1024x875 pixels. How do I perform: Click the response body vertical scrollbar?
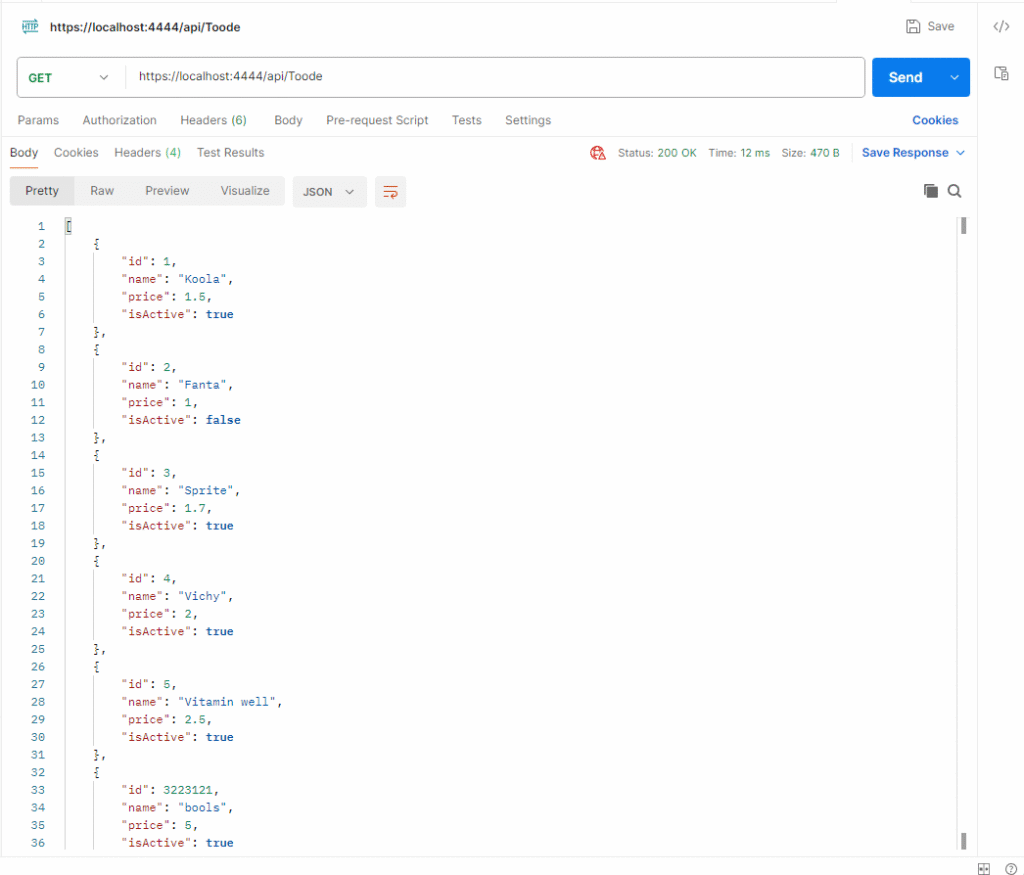(963, 530)
